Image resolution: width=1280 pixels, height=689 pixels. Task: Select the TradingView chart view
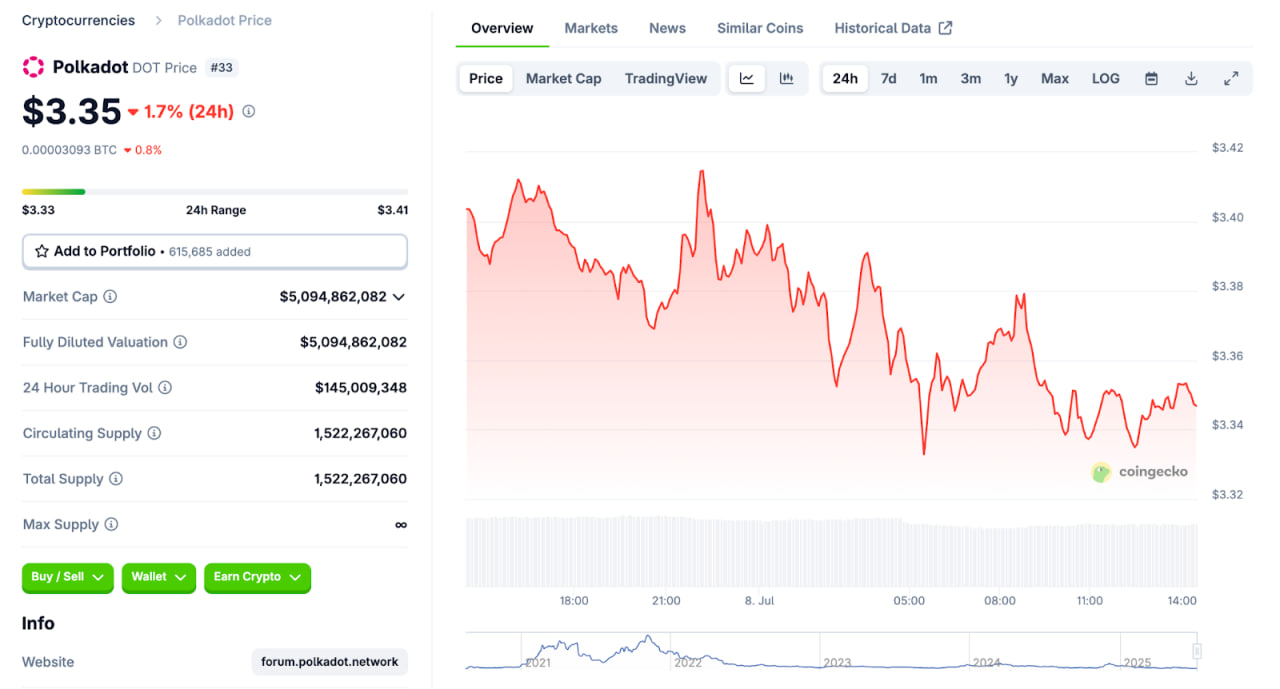[x=666, y=78]
